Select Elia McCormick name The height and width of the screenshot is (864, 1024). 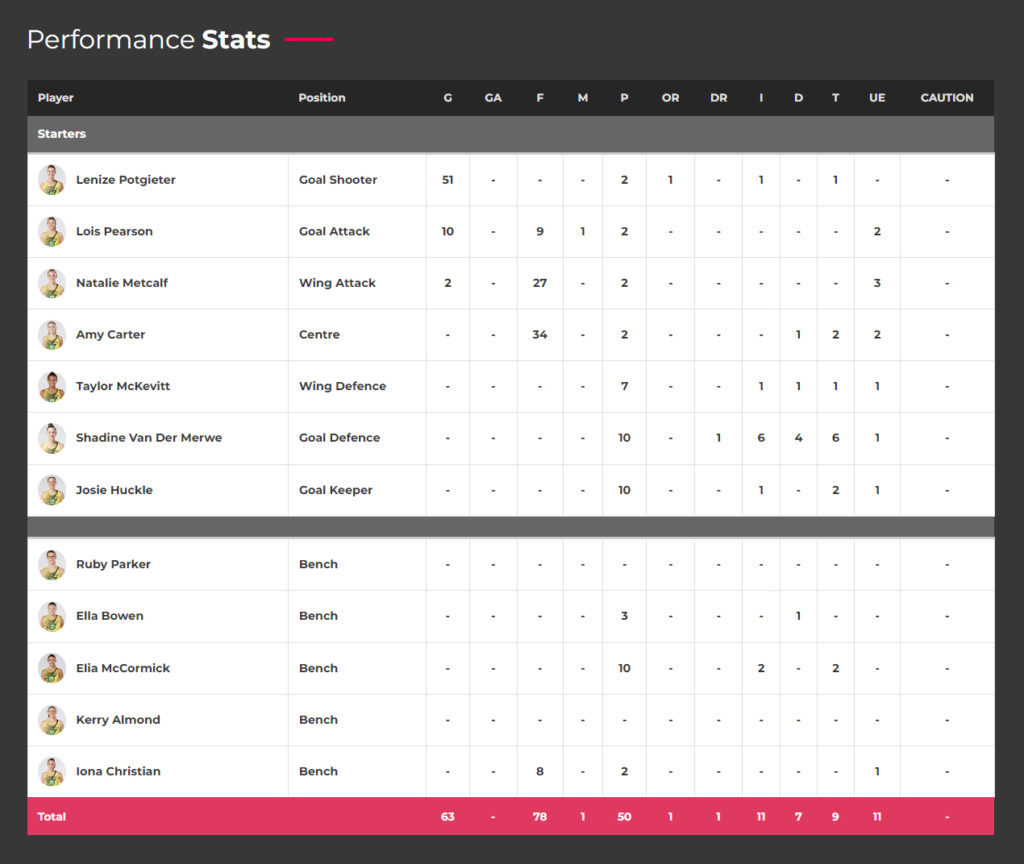pos(123,668)
